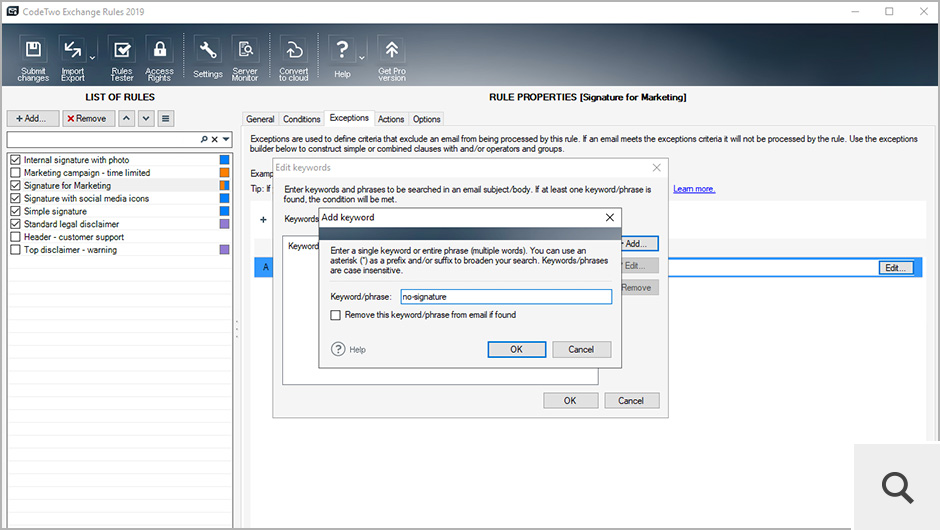Toggle Marketing campaign - time limited checkbox
The width and height of the screenshot is (940, 530).
pyautogui.click(x=16, y=173)
